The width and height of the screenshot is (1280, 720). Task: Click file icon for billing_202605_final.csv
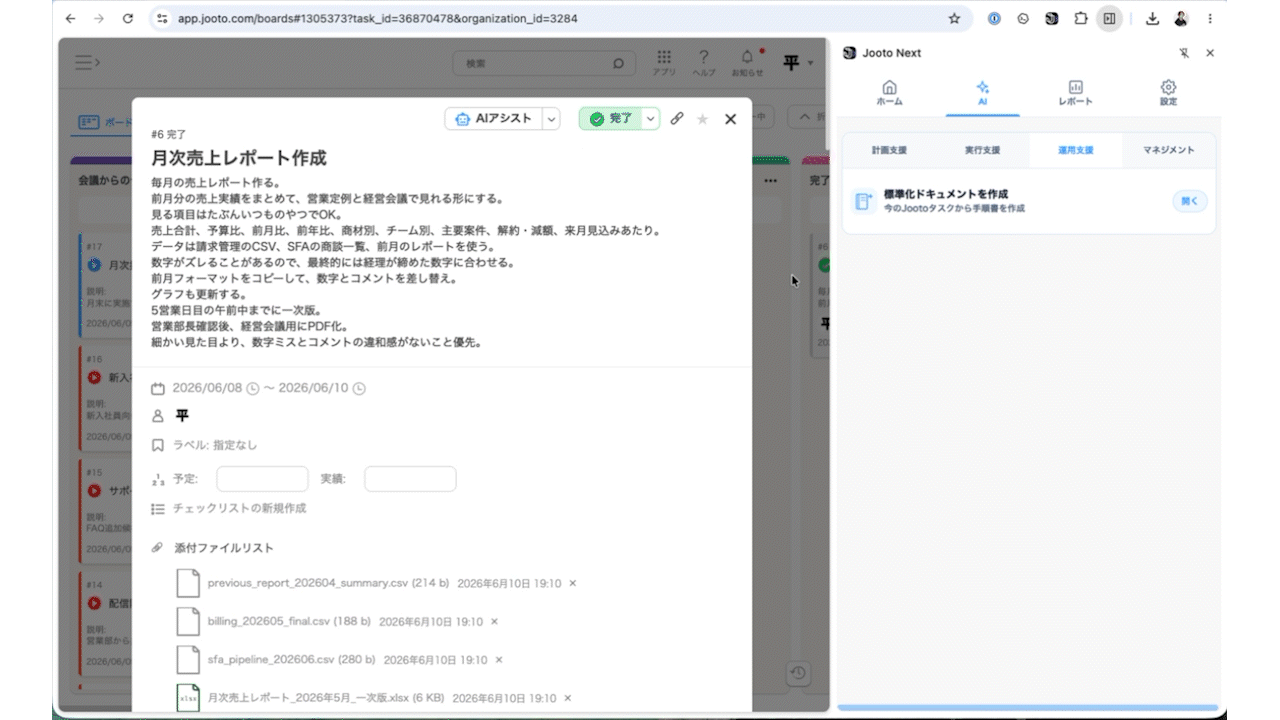(x=188, y=621)
